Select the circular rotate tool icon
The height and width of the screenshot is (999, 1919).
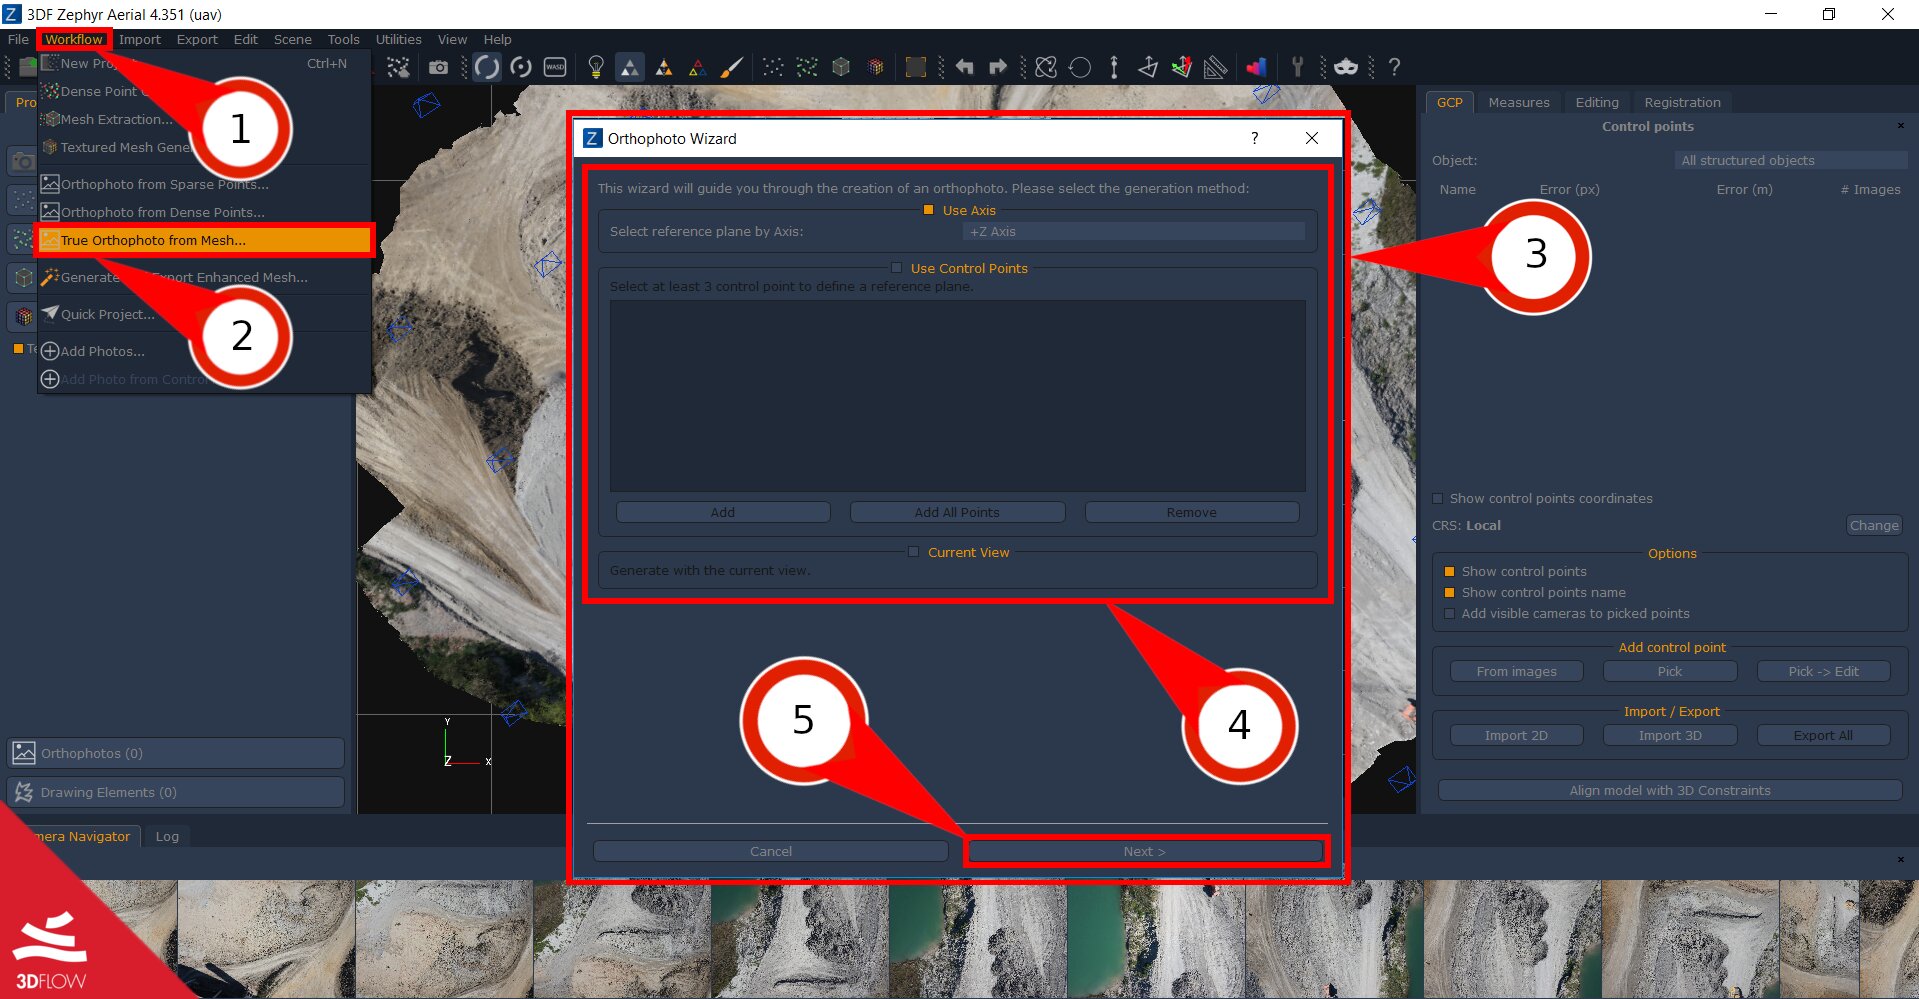coord(1080,67)
